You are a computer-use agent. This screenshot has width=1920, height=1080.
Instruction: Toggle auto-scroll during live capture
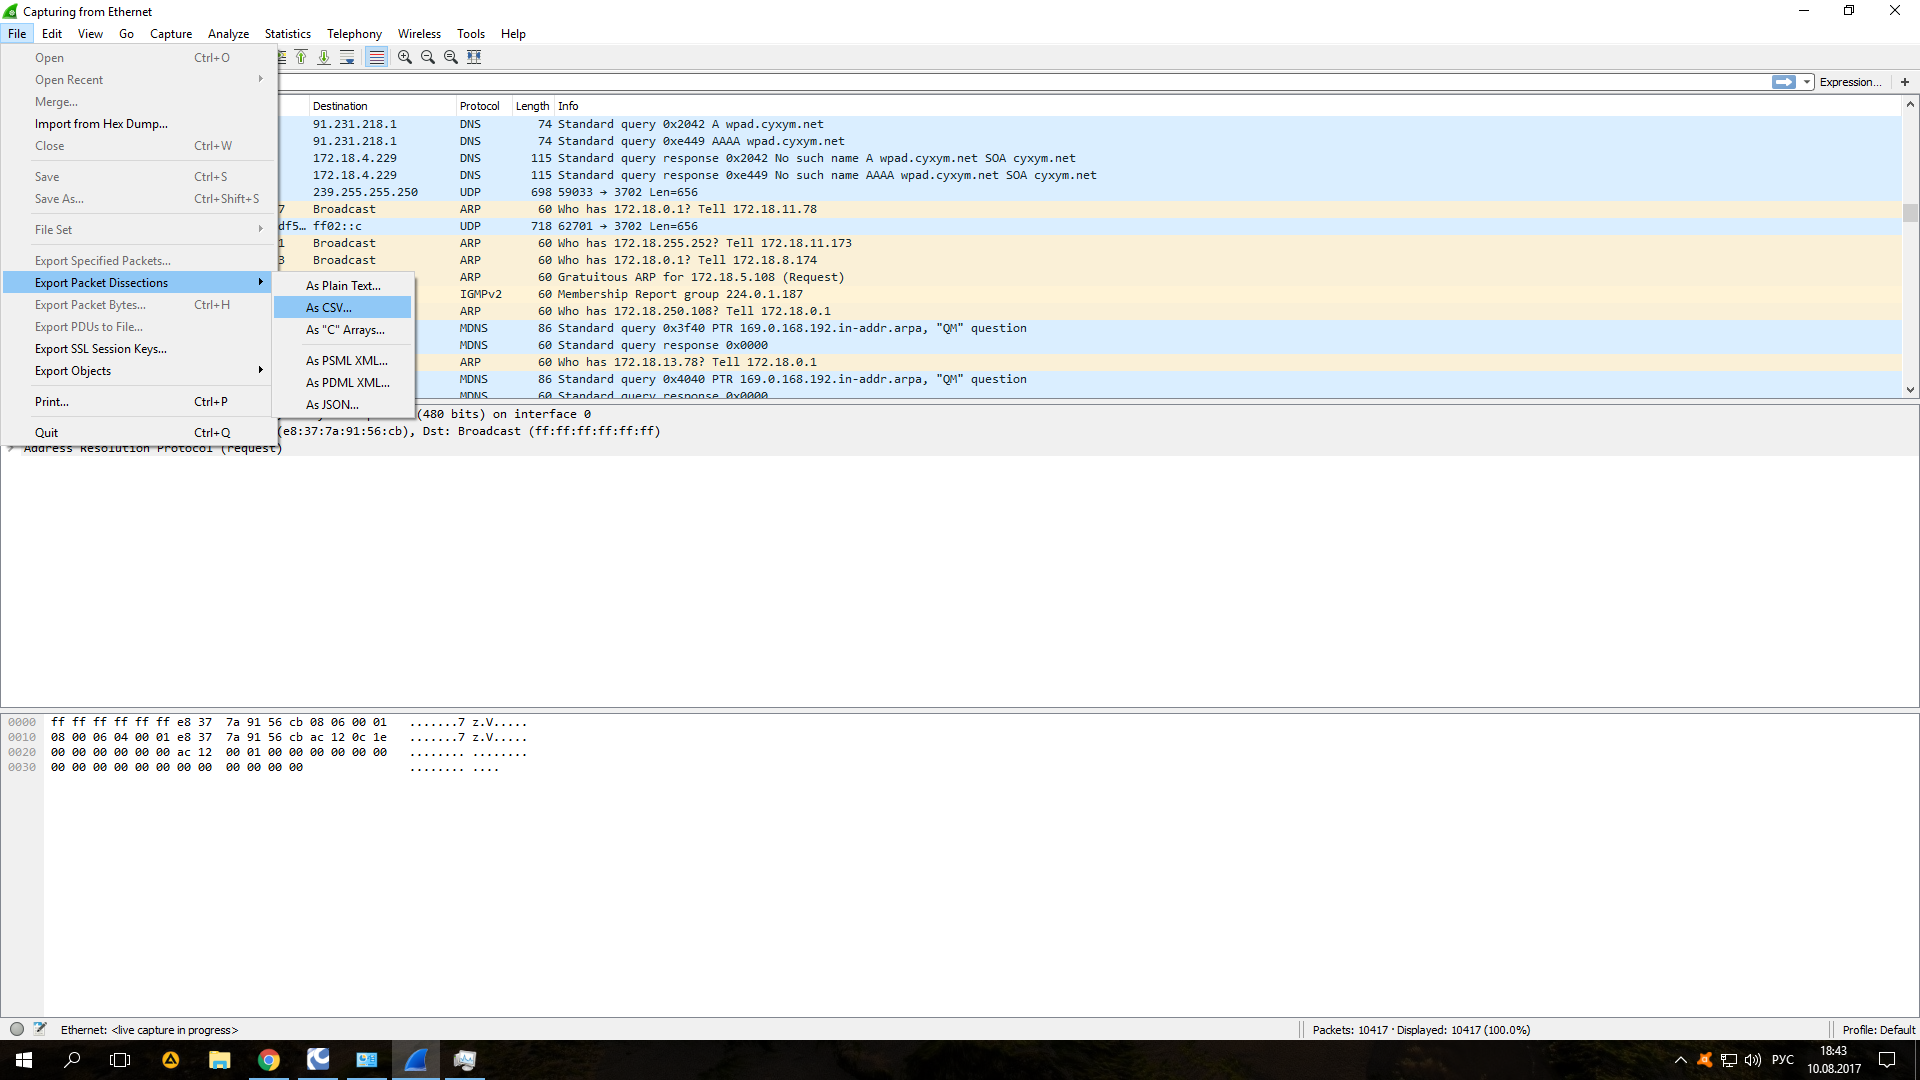click(x=347, y=57)
